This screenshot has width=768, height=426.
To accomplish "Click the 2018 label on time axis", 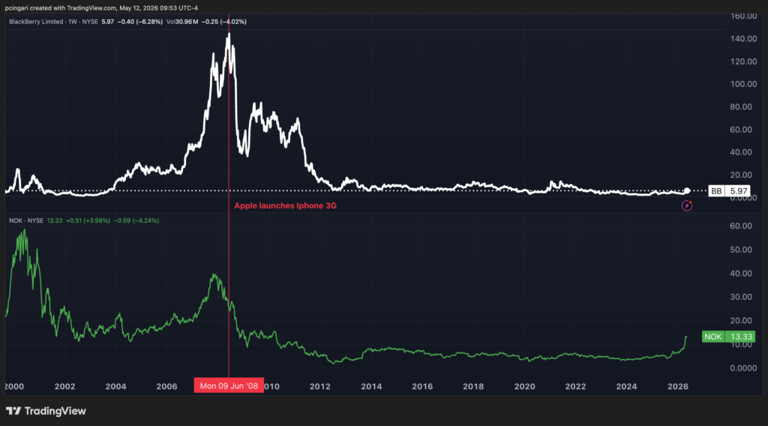I will point(473,386).
